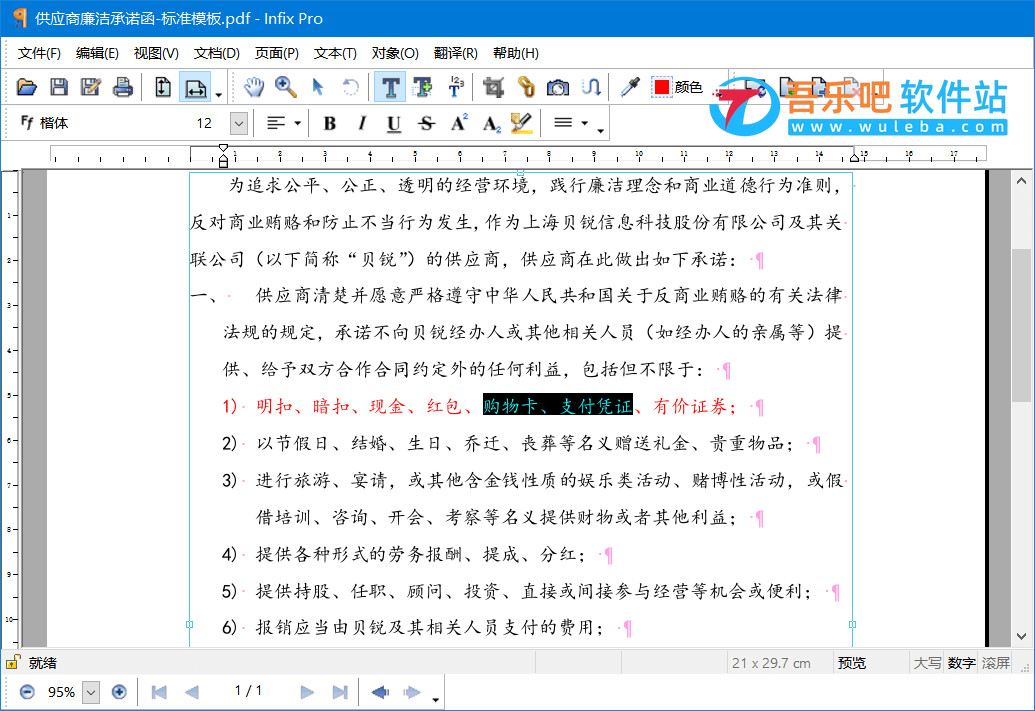The image size is (1035, 711).
Task: Activate the Text edit T tool
Action: click(x=390, y=87)
